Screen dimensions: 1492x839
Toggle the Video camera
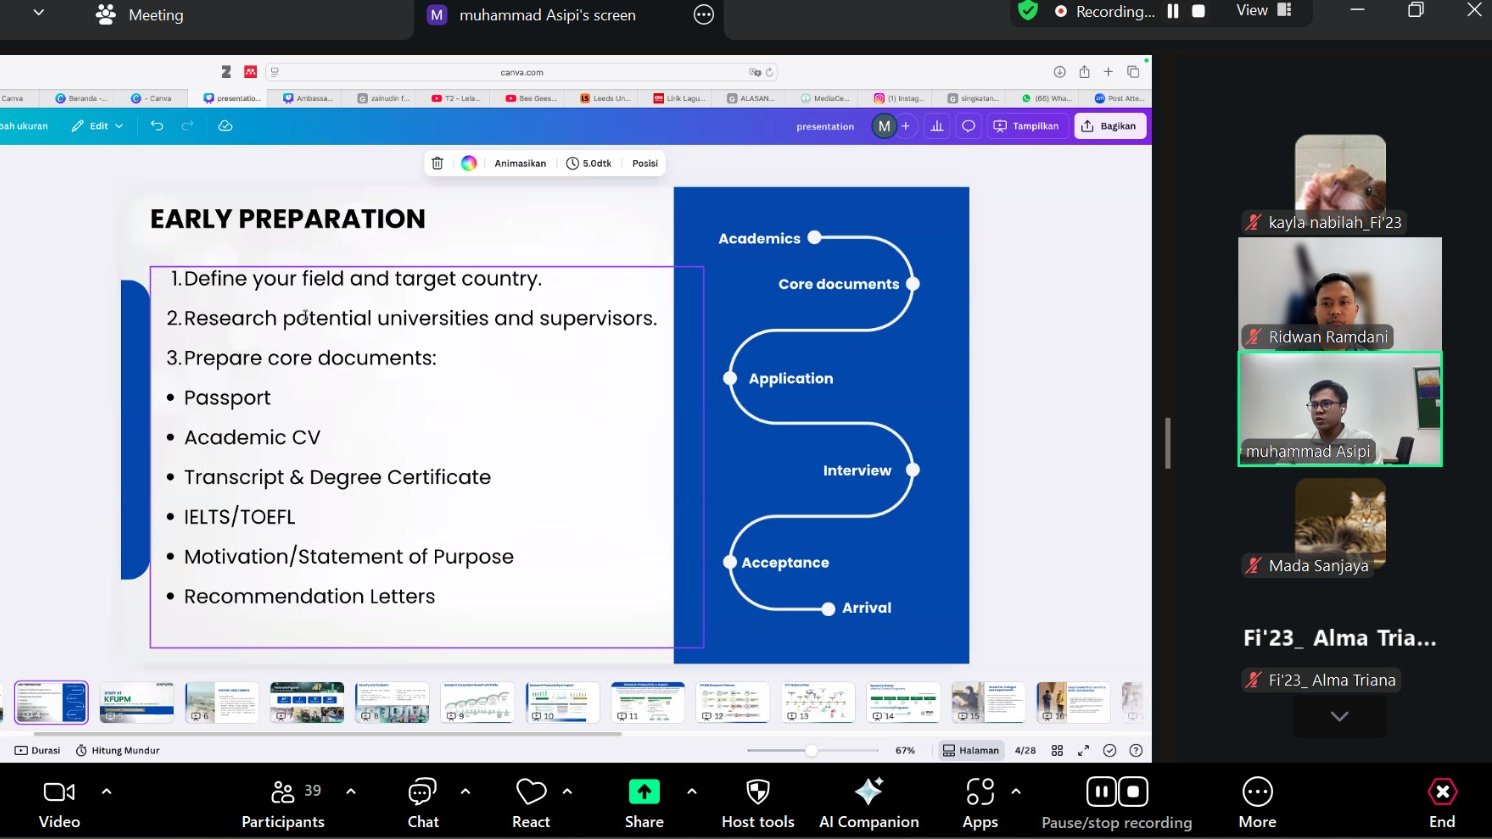pyautogui.click(x=59, y=803)
